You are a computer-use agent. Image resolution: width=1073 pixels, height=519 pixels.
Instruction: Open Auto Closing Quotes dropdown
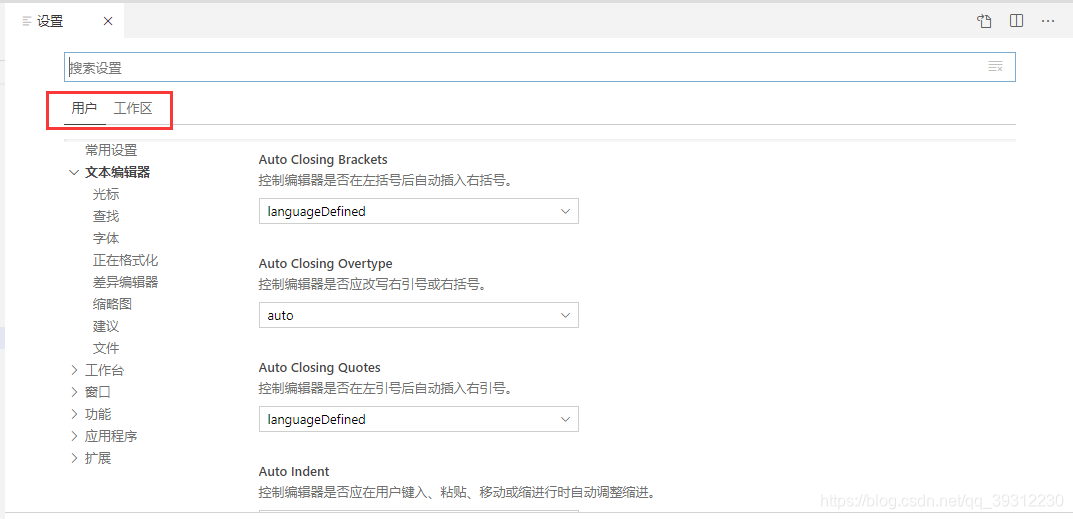419,419
